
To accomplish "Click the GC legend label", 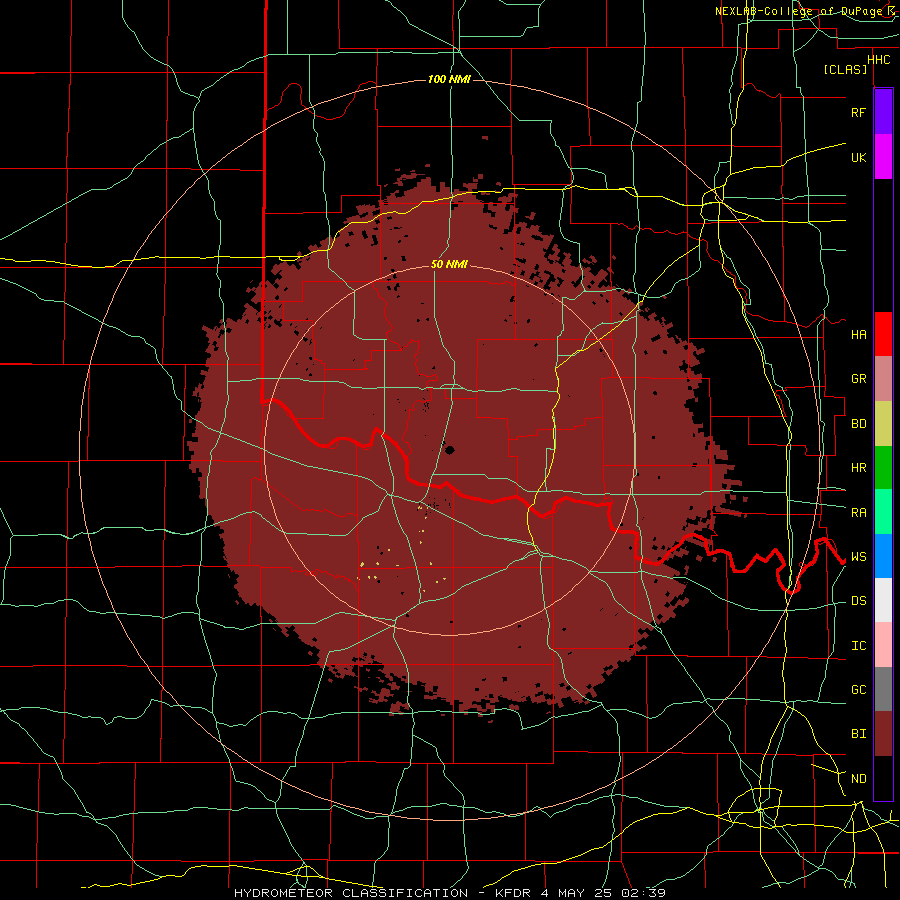I will 858,690.
